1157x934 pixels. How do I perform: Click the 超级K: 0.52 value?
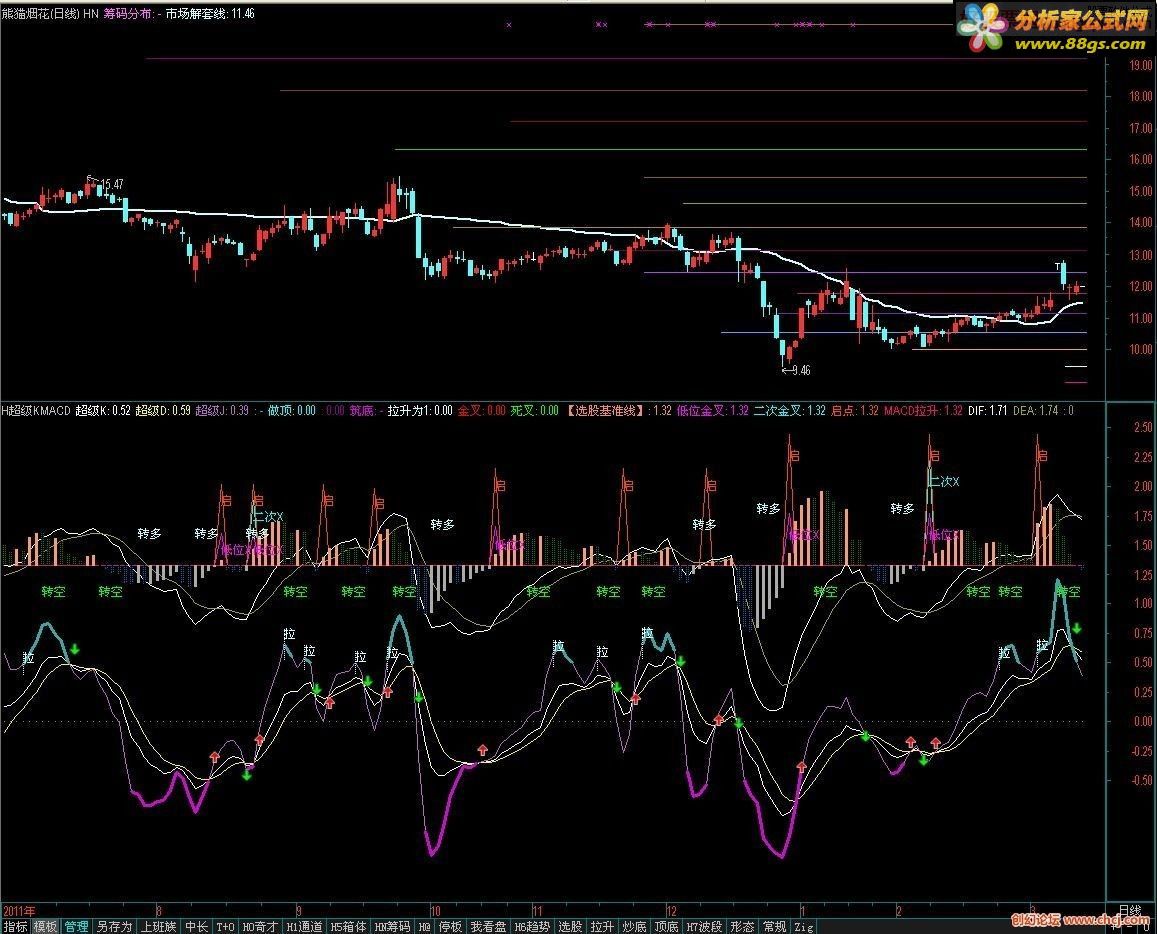coord(103,410)
